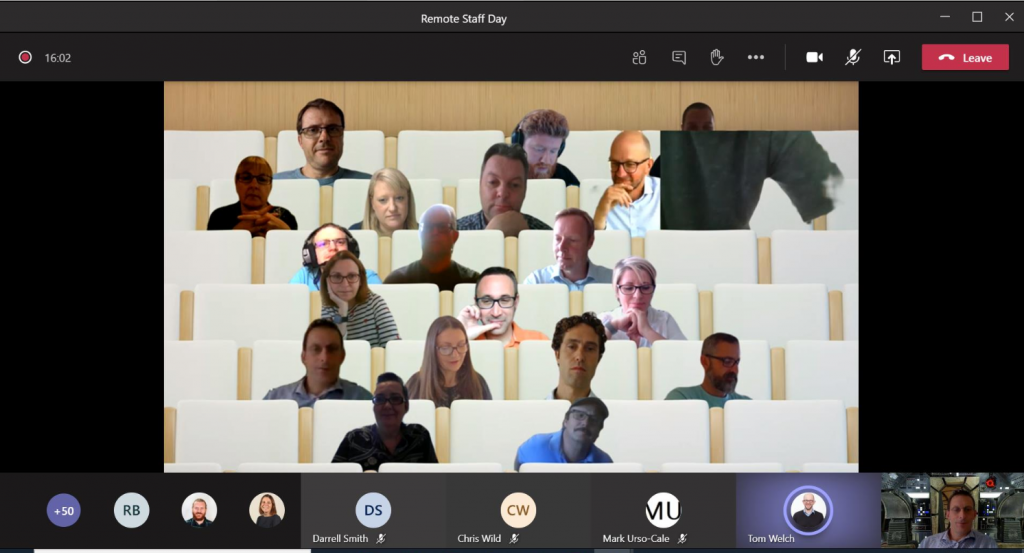
Task: Select the RB participant avatar
Action: (131, 511)
